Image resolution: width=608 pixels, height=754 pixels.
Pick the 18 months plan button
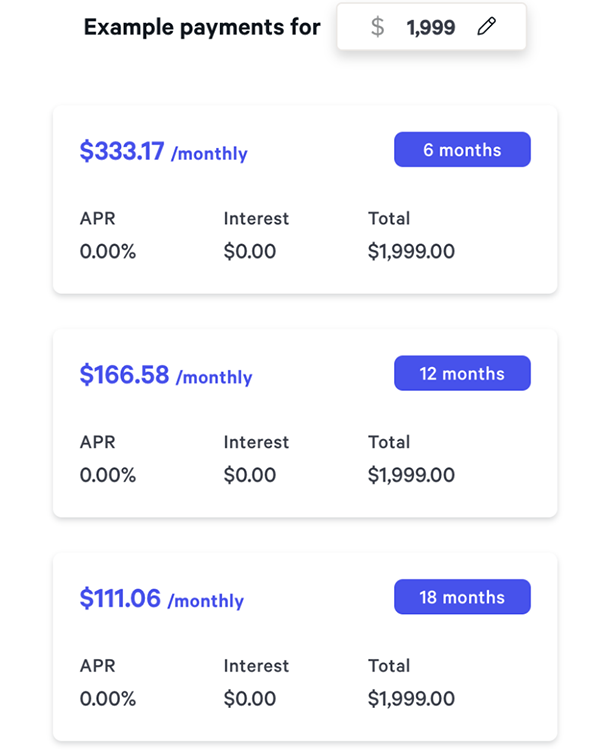[462, 597]
